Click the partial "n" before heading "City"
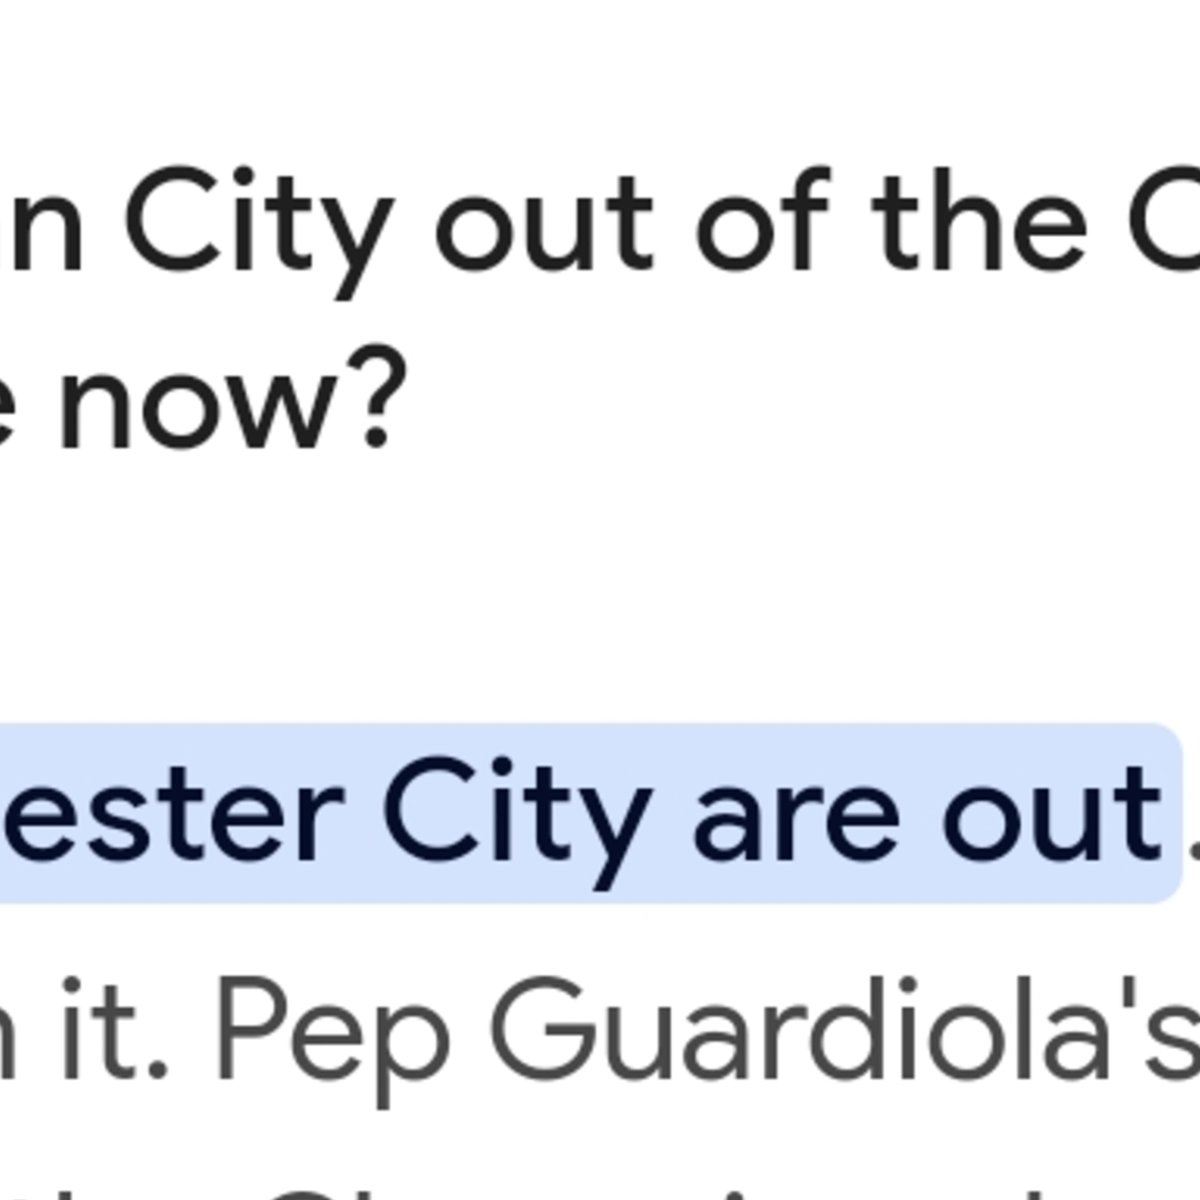 40,228
